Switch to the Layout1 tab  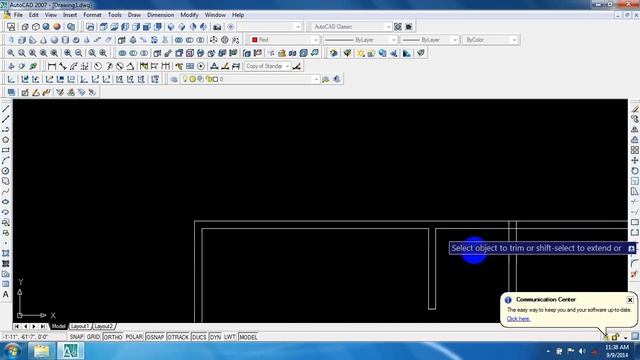click(80, 327)
